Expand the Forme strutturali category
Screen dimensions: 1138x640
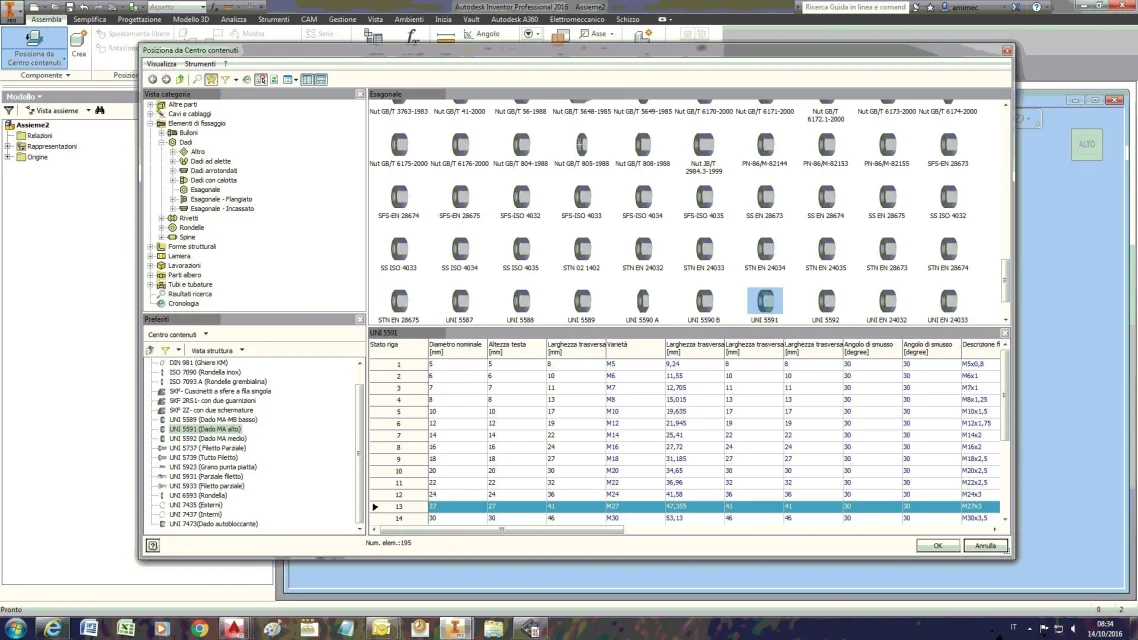(x=151, y=247)
